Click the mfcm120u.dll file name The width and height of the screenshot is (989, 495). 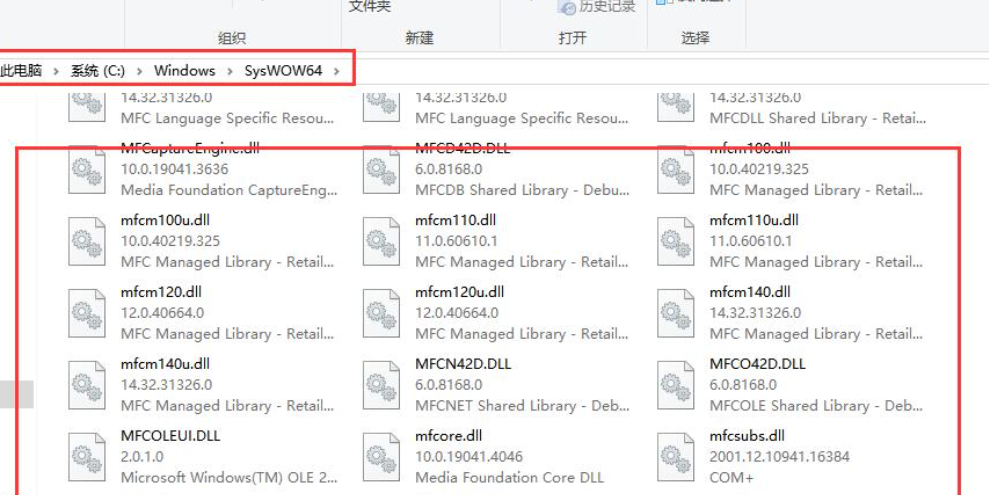[x=460, y=293]
